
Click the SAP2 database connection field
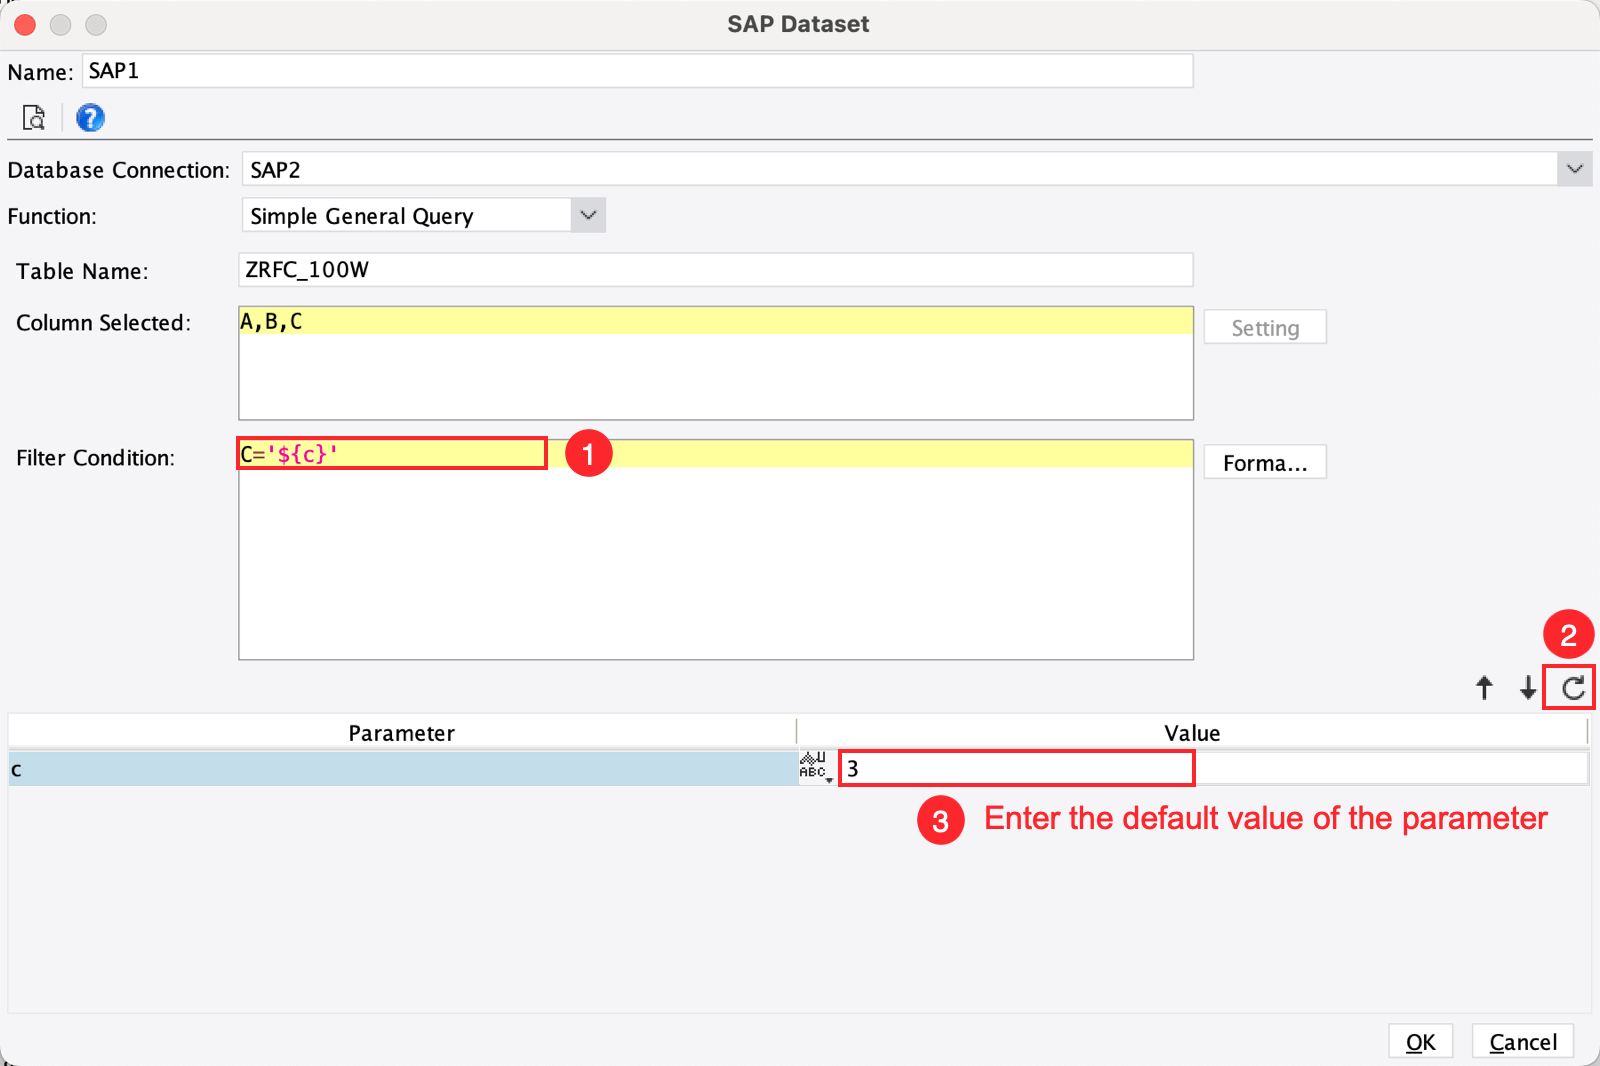point(899,169)
